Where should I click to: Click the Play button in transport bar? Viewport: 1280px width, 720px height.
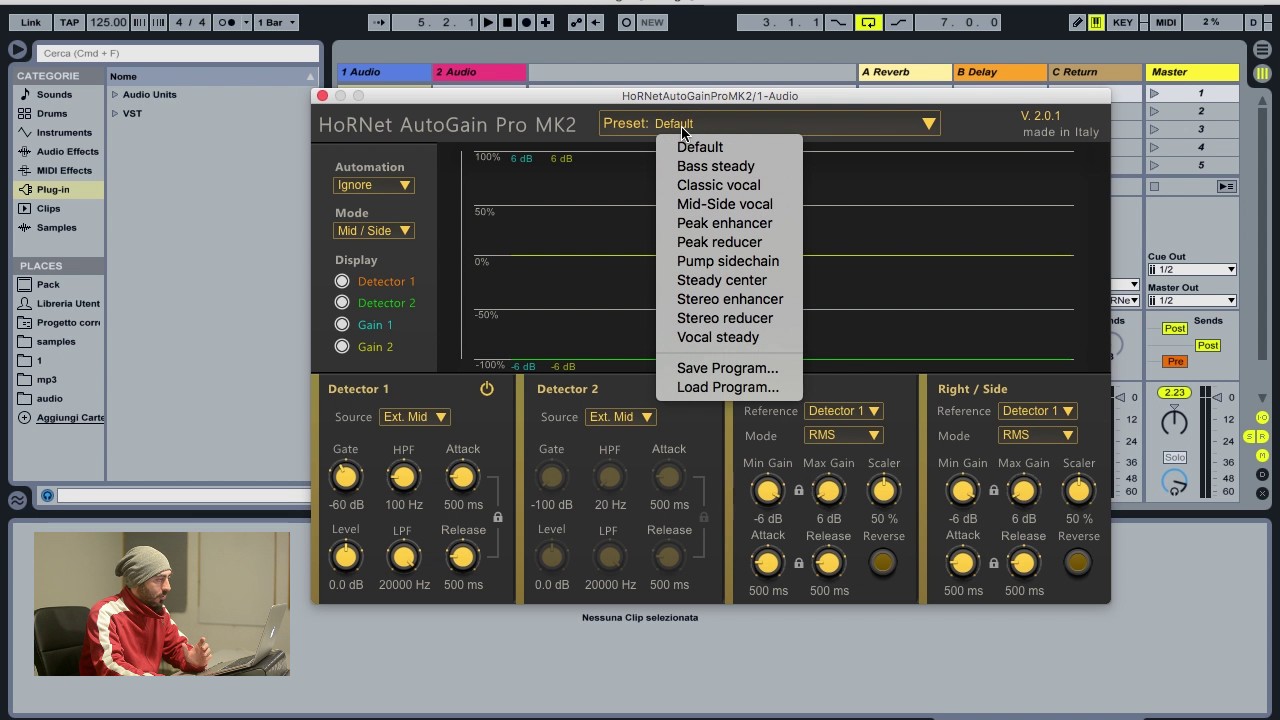pos(488,22)
